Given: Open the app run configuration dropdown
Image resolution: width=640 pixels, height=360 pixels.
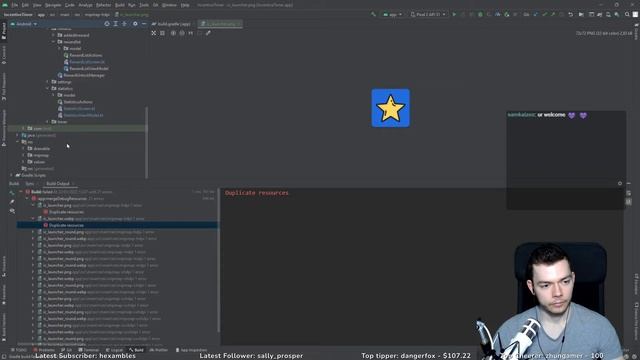Looking at the screenshot, I should pos(393,14).
